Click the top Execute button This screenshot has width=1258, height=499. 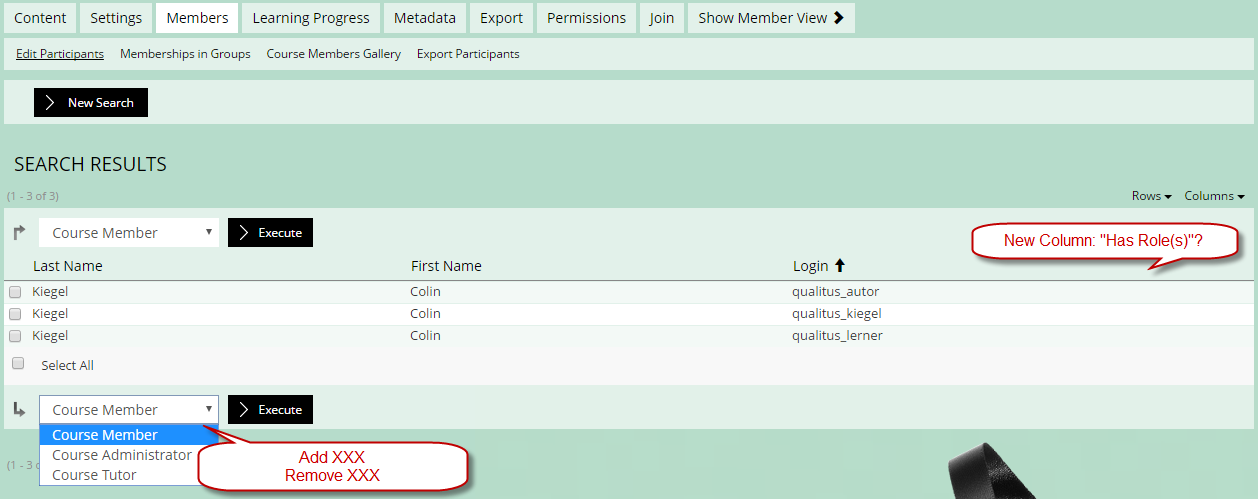coord(270,233)
